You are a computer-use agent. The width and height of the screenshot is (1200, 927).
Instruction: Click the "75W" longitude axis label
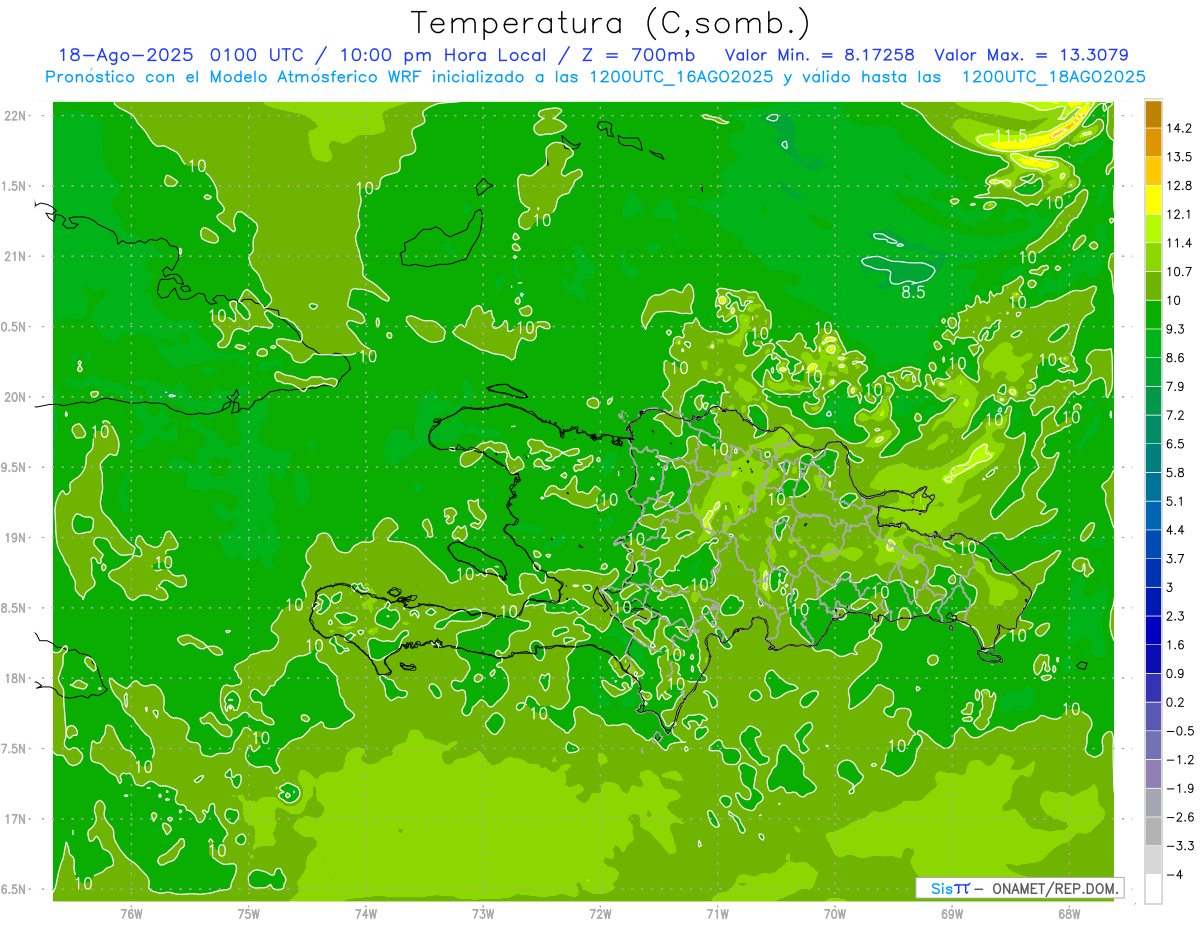249,913
